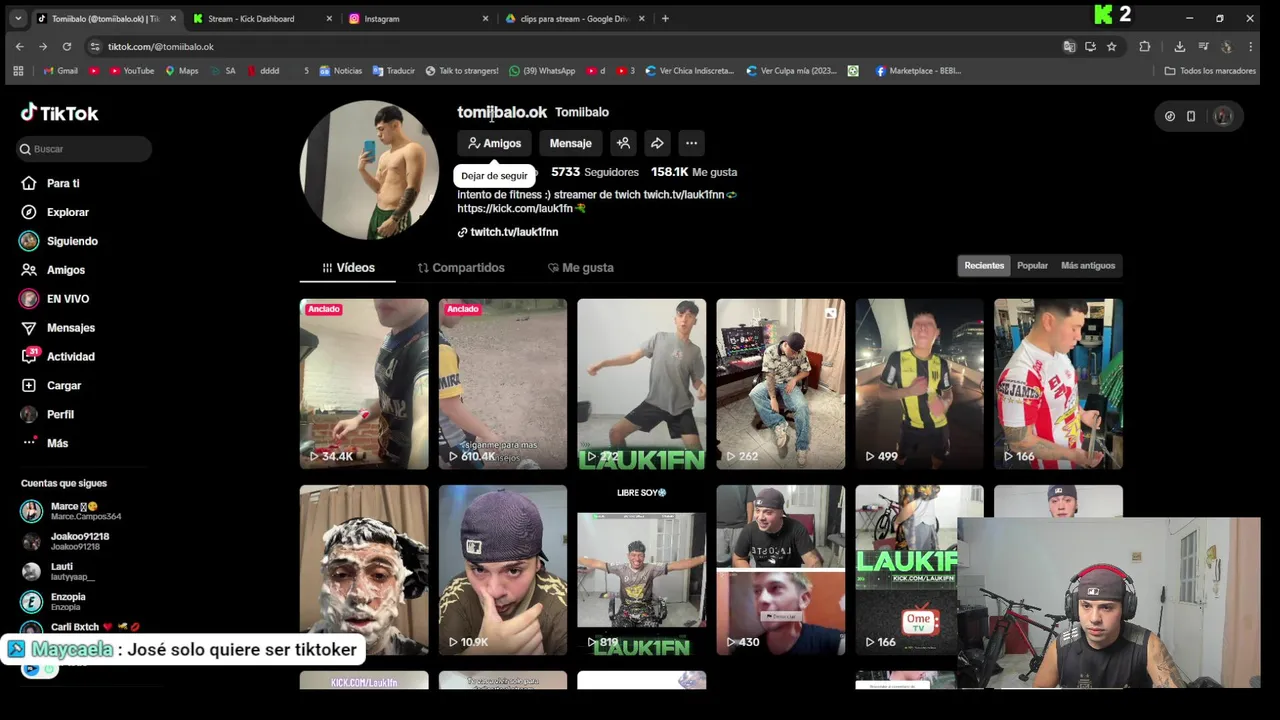Image resolution: width=1280 pixels, height=720 pixels.
Task: Click the coins icon at top right
Action: [x=1170, y=116]
